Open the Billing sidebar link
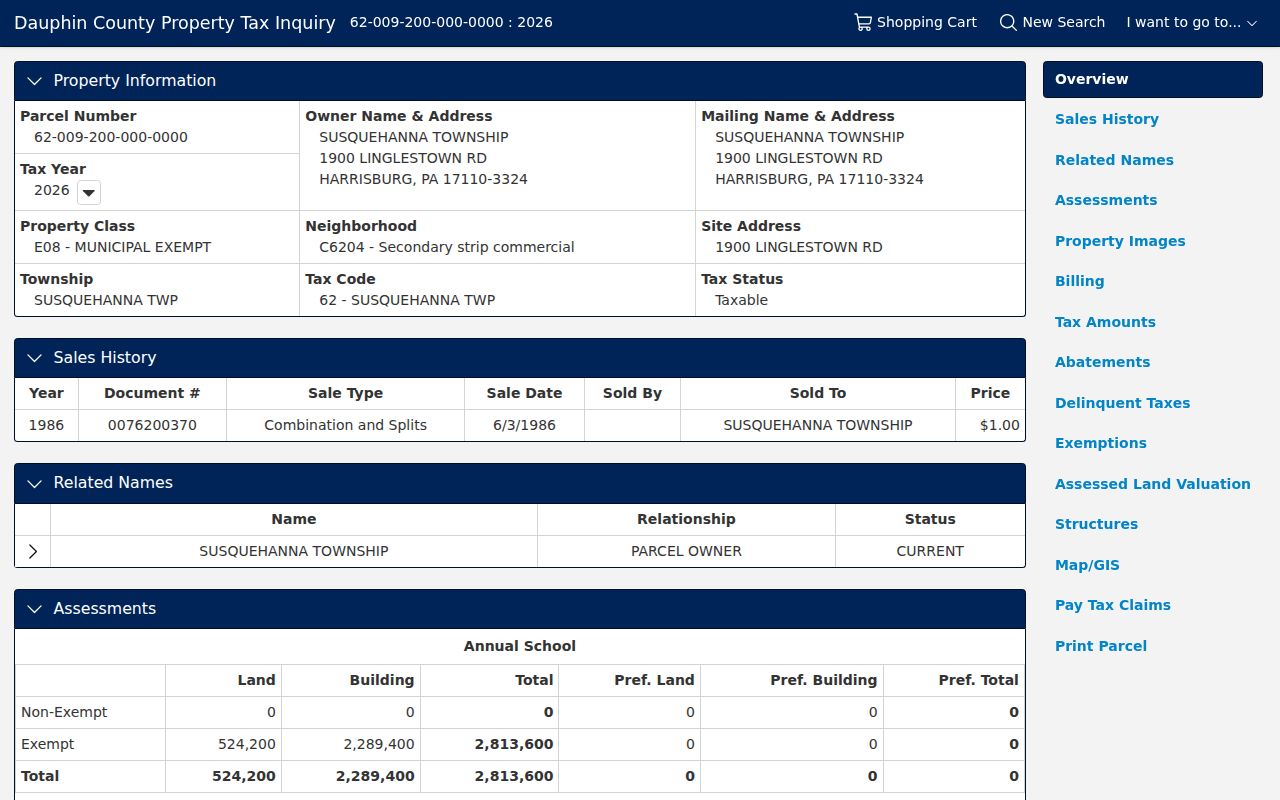 [x=1079, y=281]
